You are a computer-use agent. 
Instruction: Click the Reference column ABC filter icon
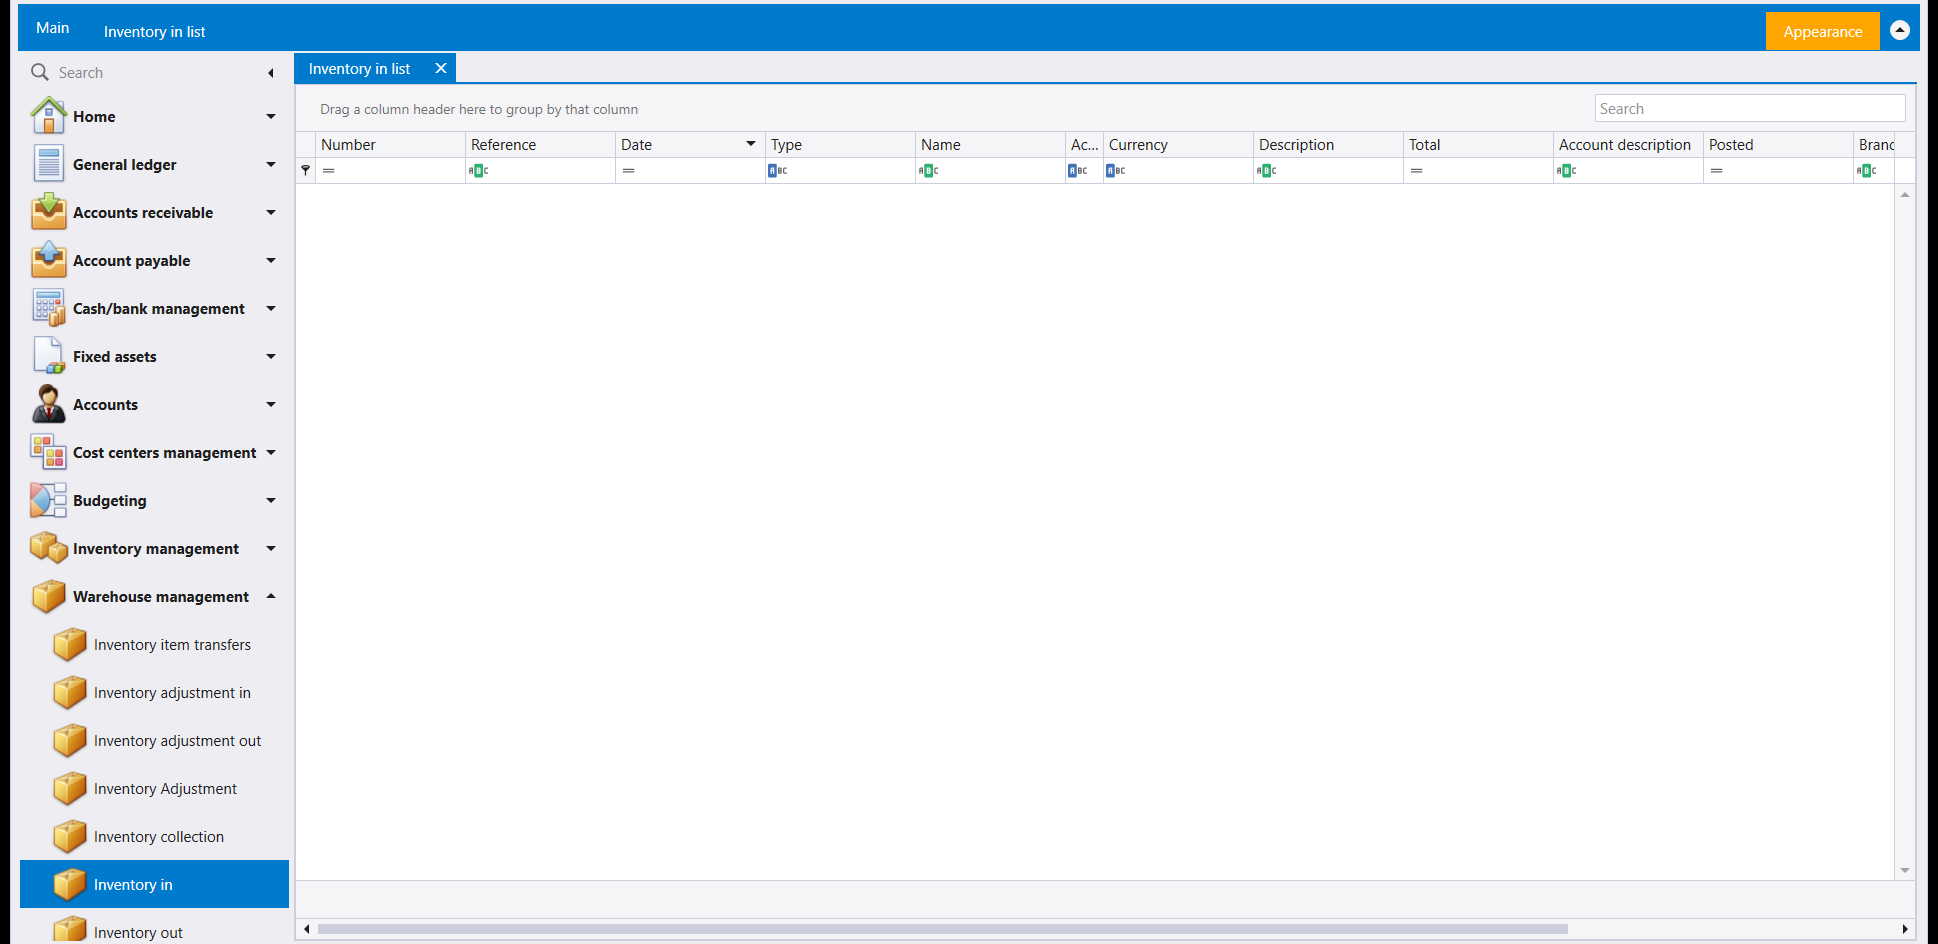pyautogui.click(x=479, y=171)
